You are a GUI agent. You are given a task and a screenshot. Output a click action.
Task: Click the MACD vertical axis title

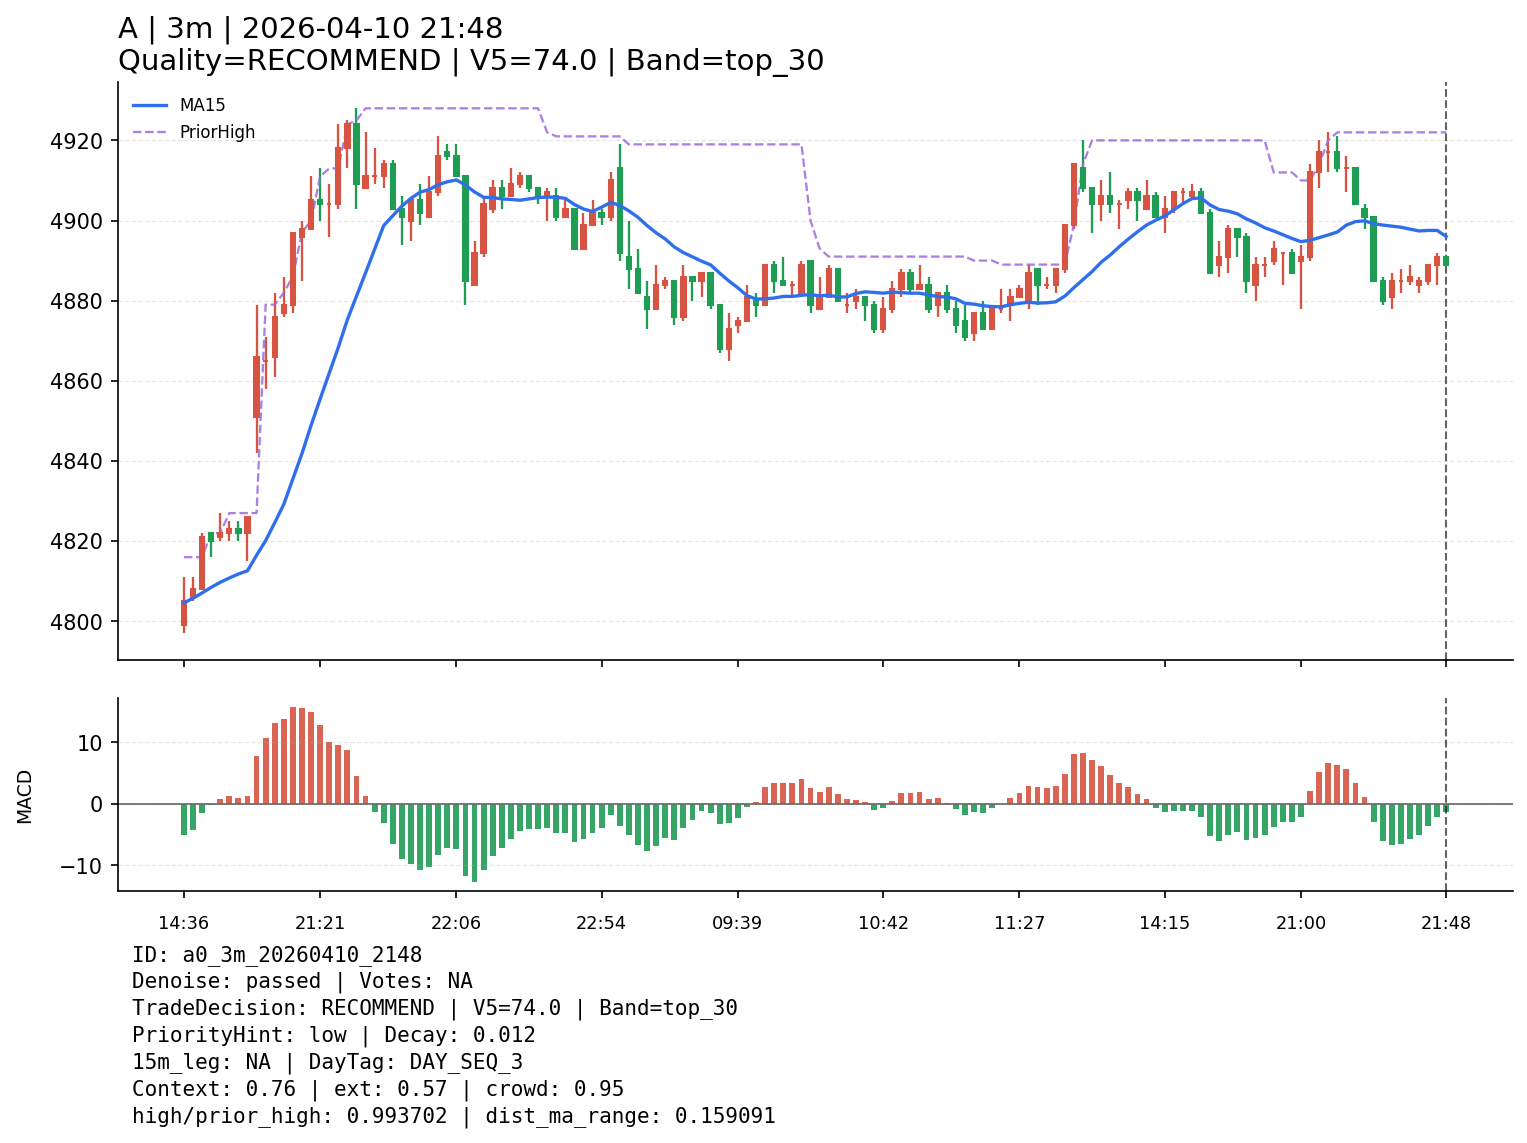coord(25,796)
